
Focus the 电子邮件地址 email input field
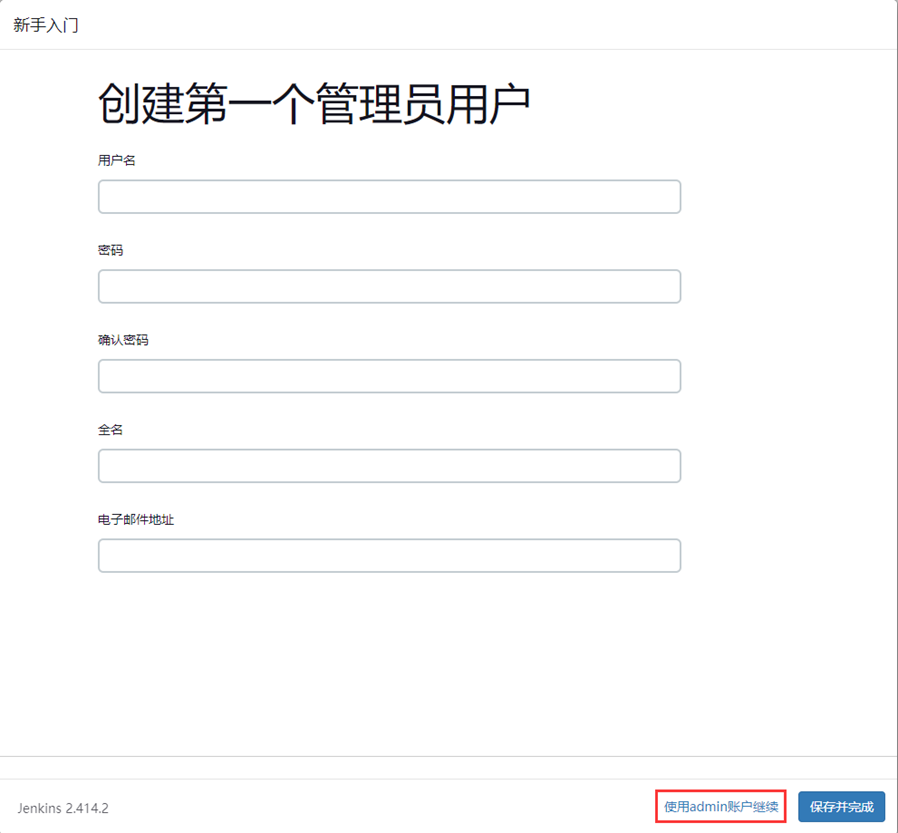tap(389, 555)
